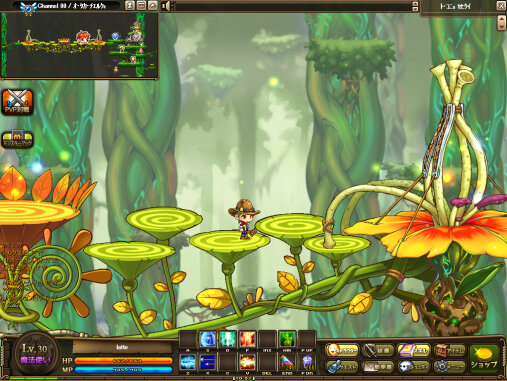Click inside the chat message bar
Screen dimensions: 507x381
[x=293, y=6]
